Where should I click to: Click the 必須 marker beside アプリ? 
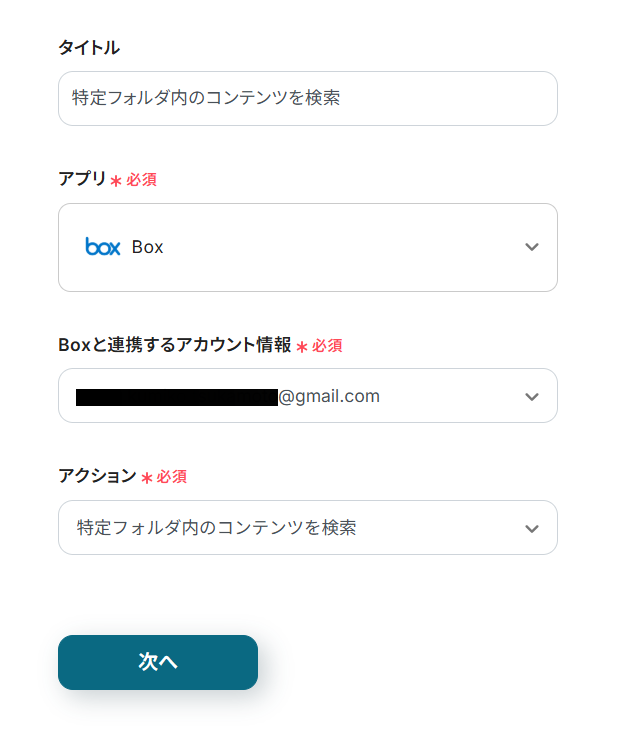tap(141, 180)
